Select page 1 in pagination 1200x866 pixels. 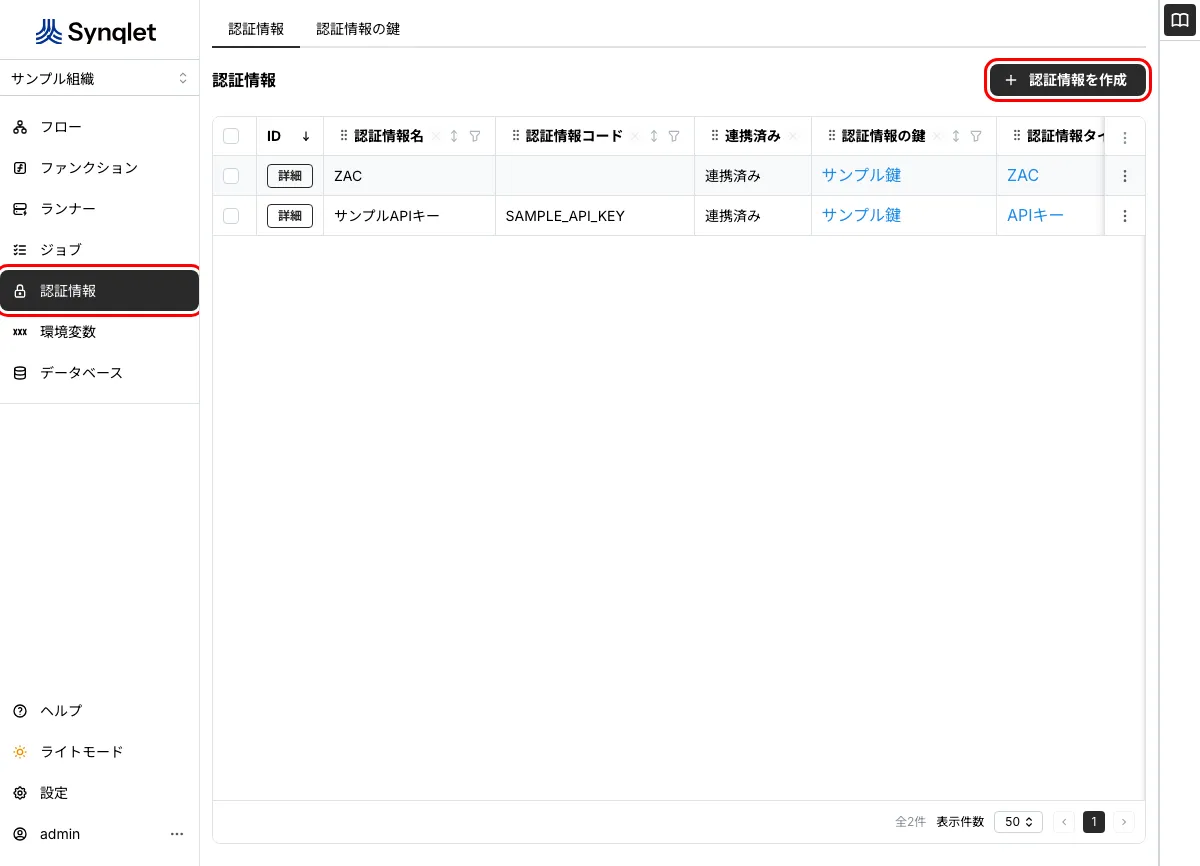[x=1094, y=822]
